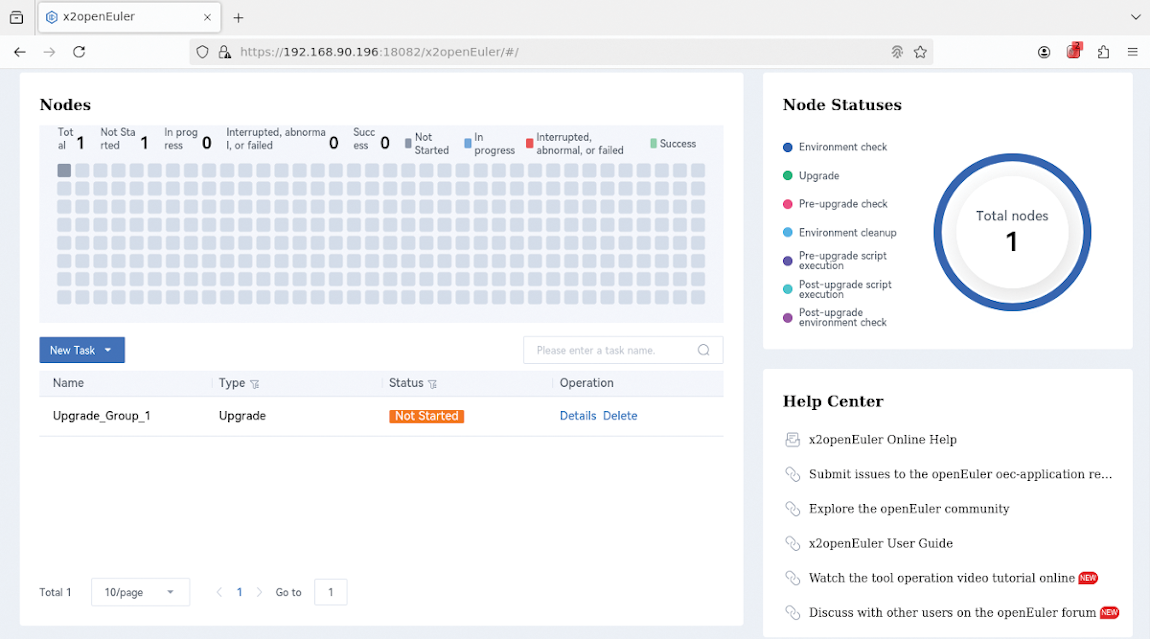
Task: Click the Name column header
Action: tap(68, 383)
